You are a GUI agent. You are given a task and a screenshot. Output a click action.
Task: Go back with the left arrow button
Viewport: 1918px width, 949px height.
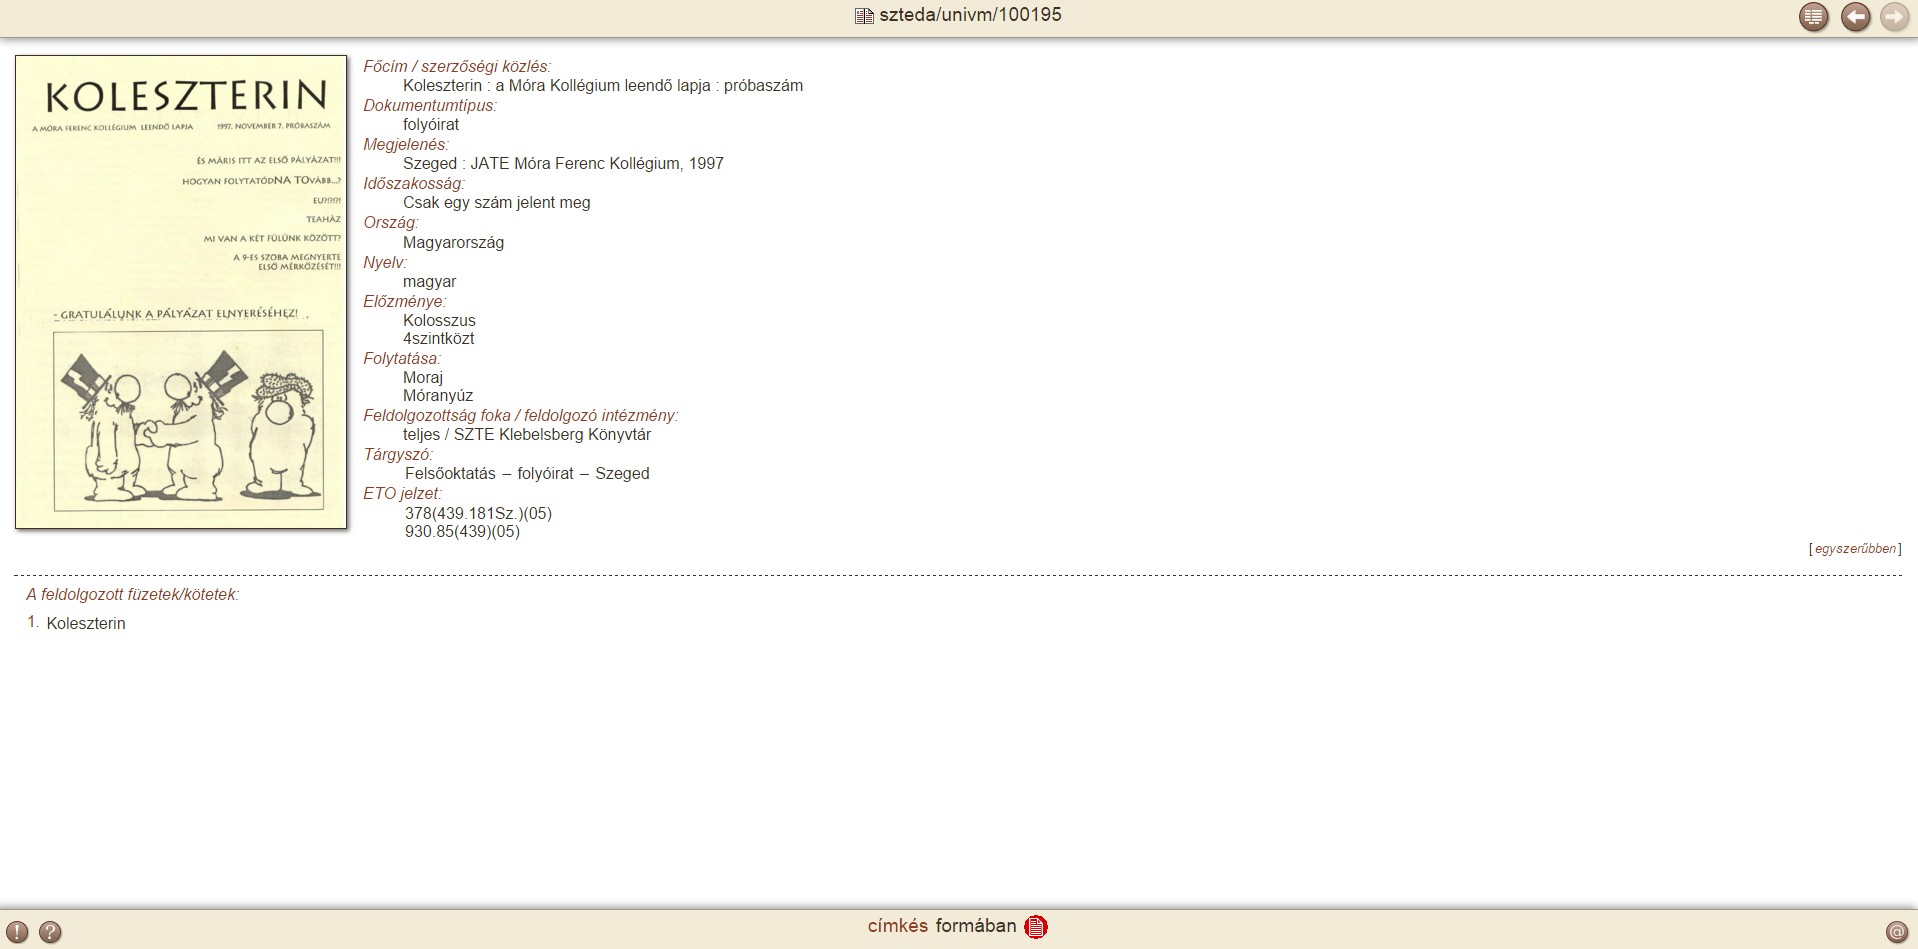coord(1856,17)
